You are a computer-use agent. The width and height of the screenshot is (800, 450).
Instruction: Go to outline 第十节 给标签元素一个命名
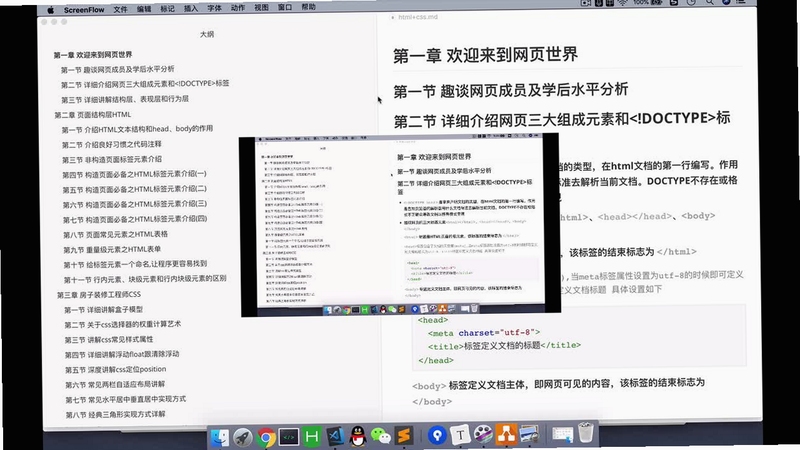[x=135, y=264]
